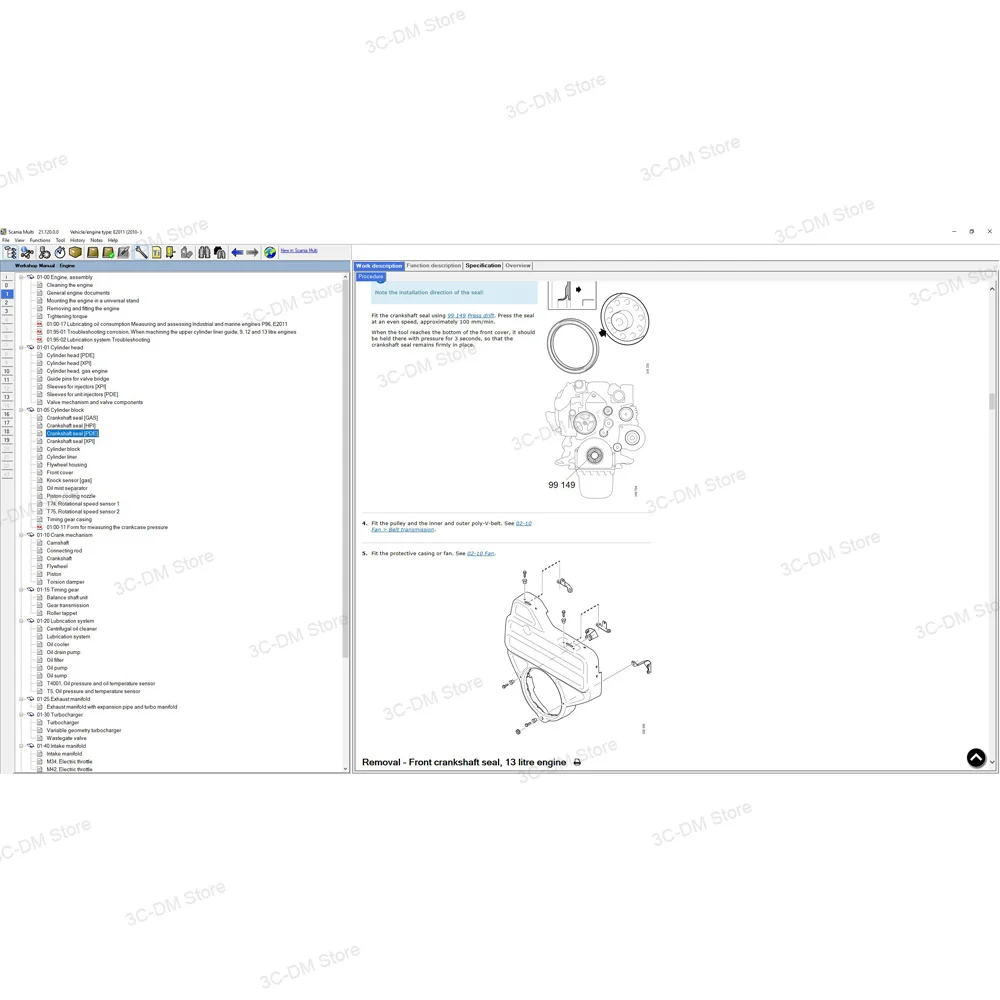1000x1000 pixels.
Task: Click the round black scroll-to-top button
Action: click(x=976, y=758)
